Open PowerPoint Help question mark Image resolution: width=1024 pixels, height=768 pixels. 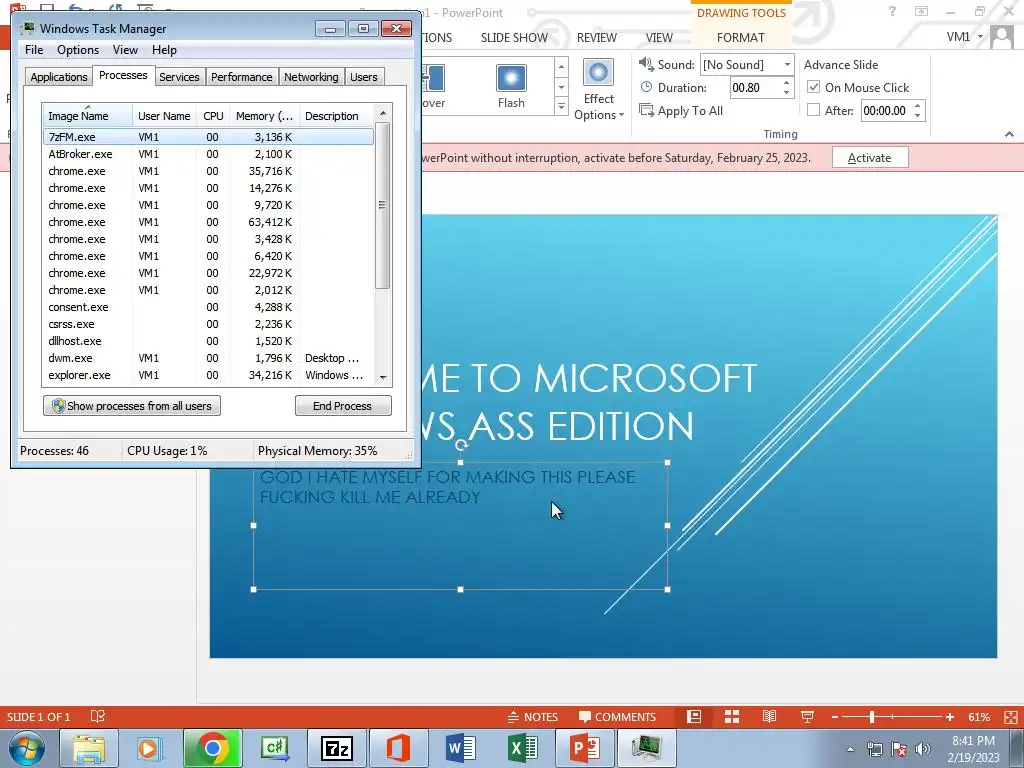892,11
